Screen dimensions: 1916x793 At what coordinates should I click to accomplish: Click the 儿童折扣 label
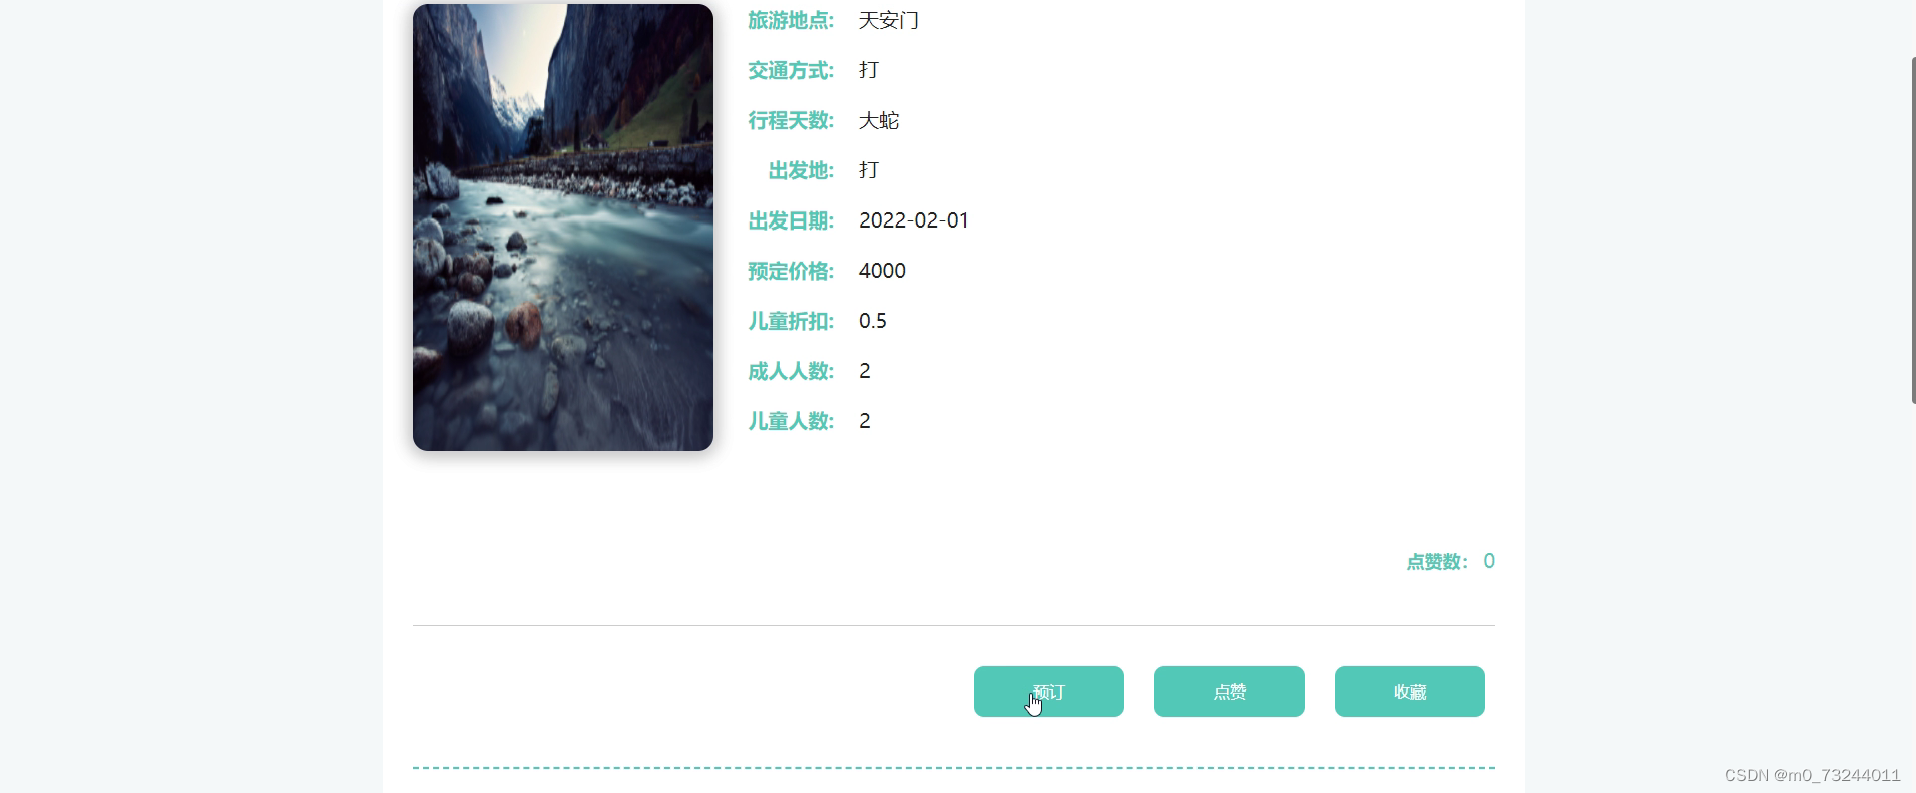791,321
